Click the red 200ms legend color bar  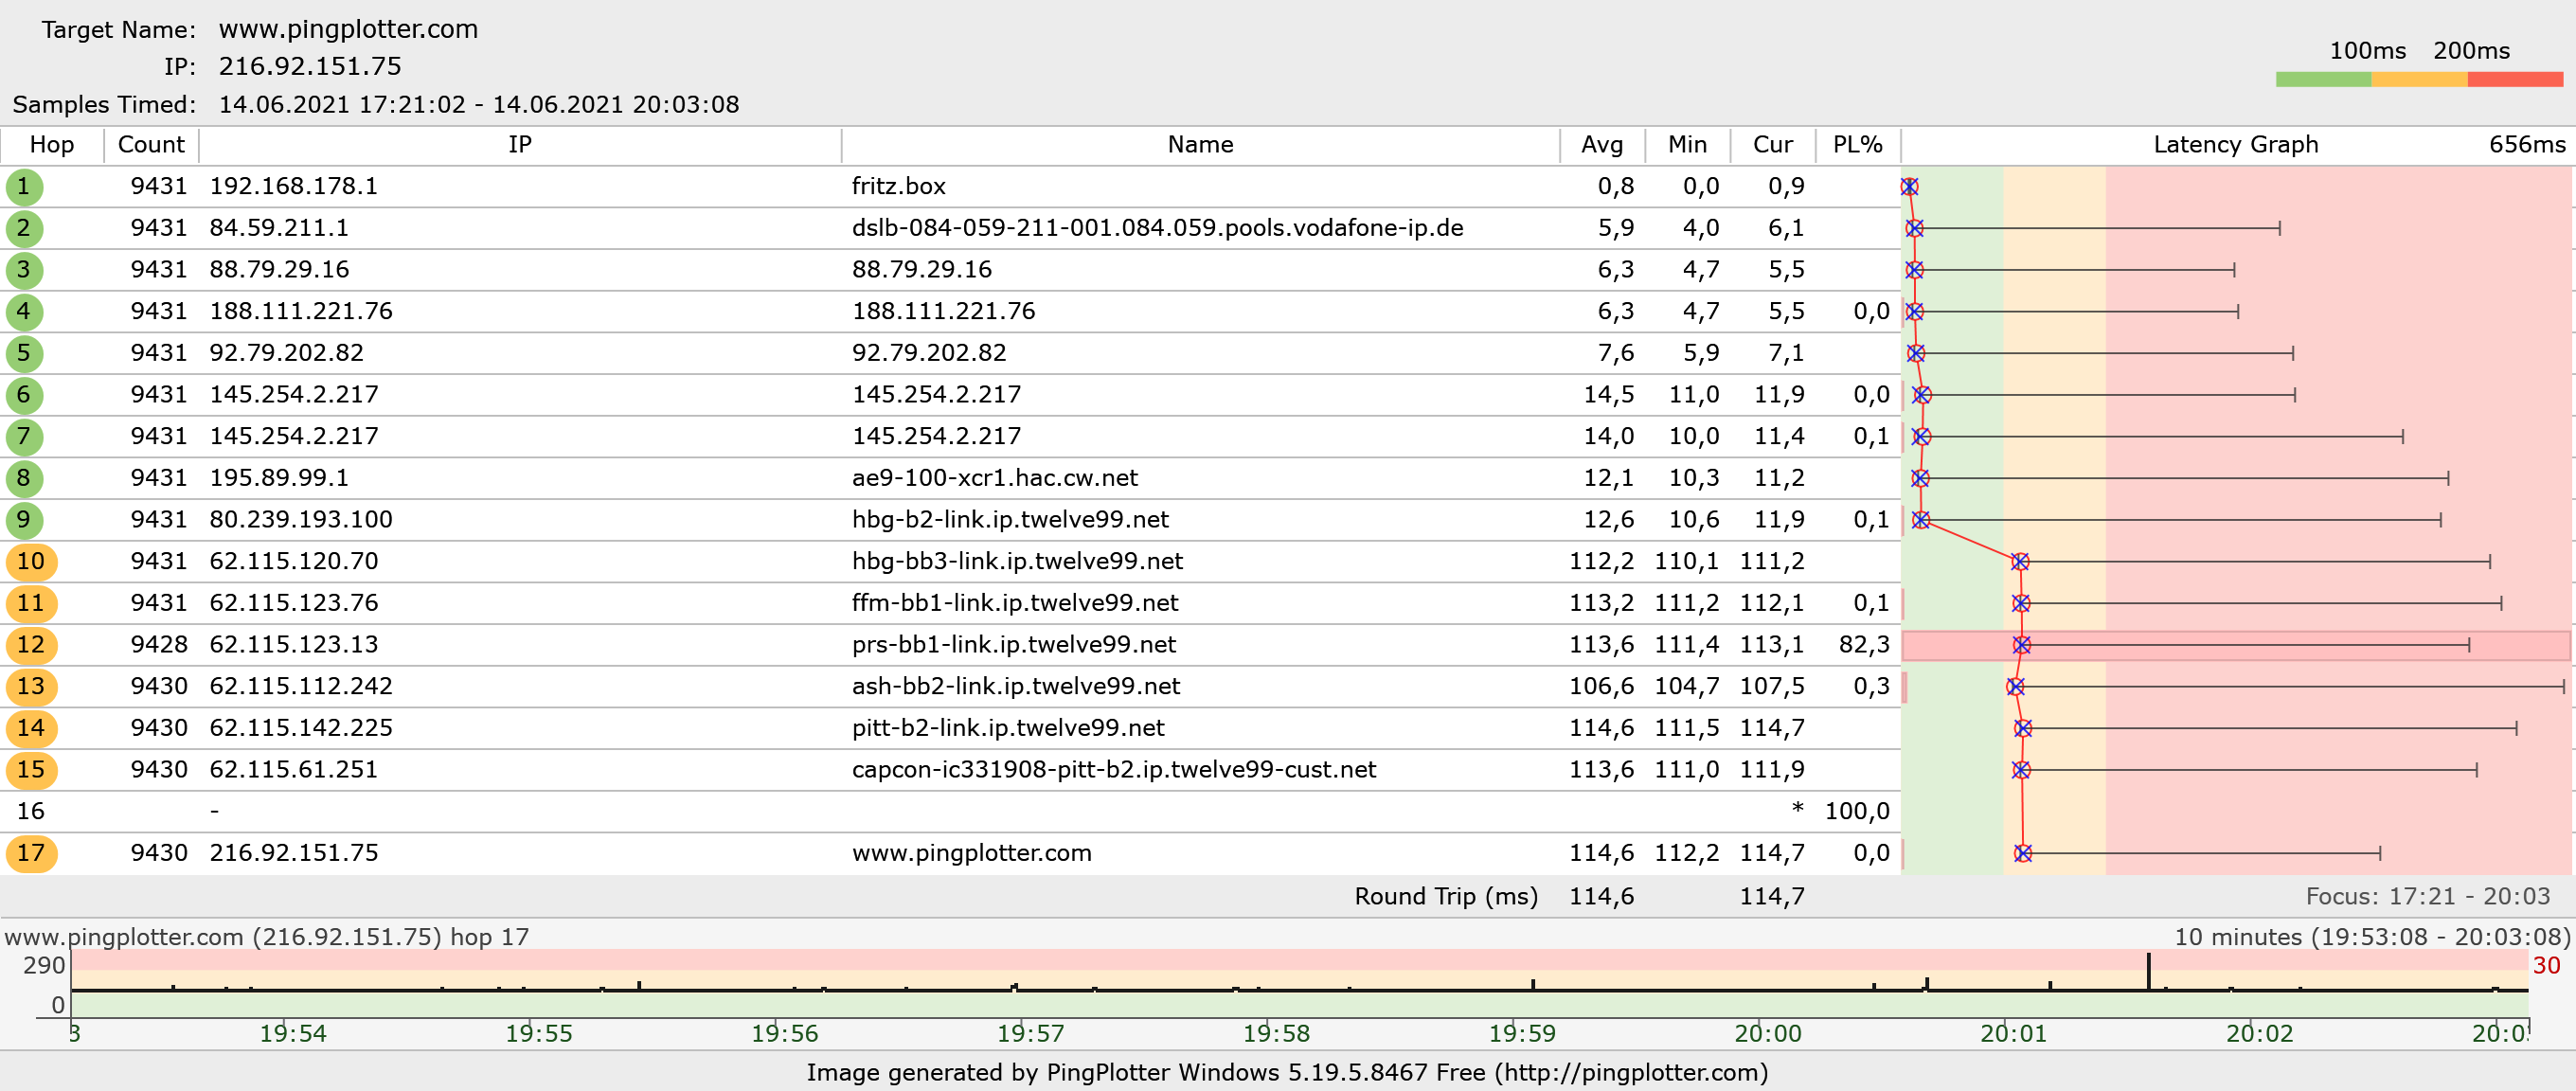pos(2515,79)
